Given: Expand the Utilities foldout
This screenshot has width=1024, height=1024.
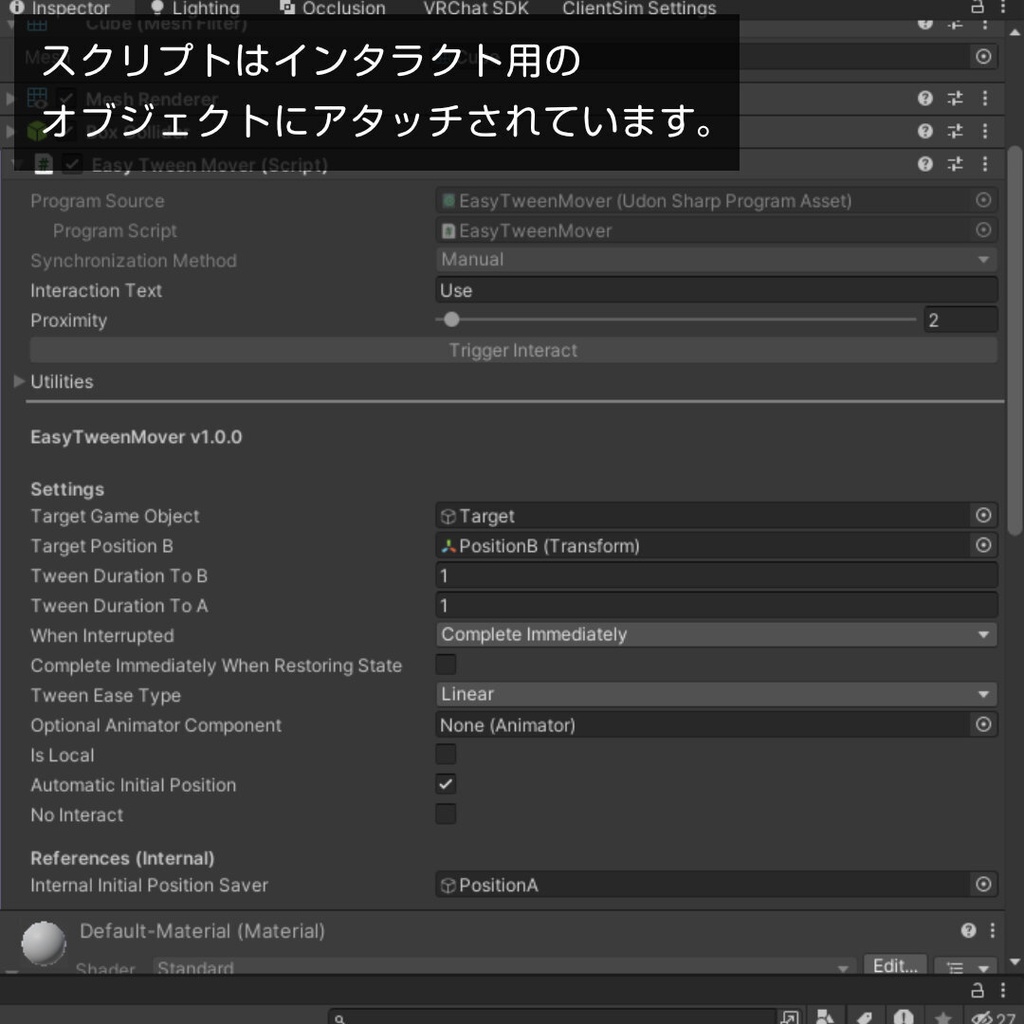Looking at the screenshot, I should coord(19,381).
